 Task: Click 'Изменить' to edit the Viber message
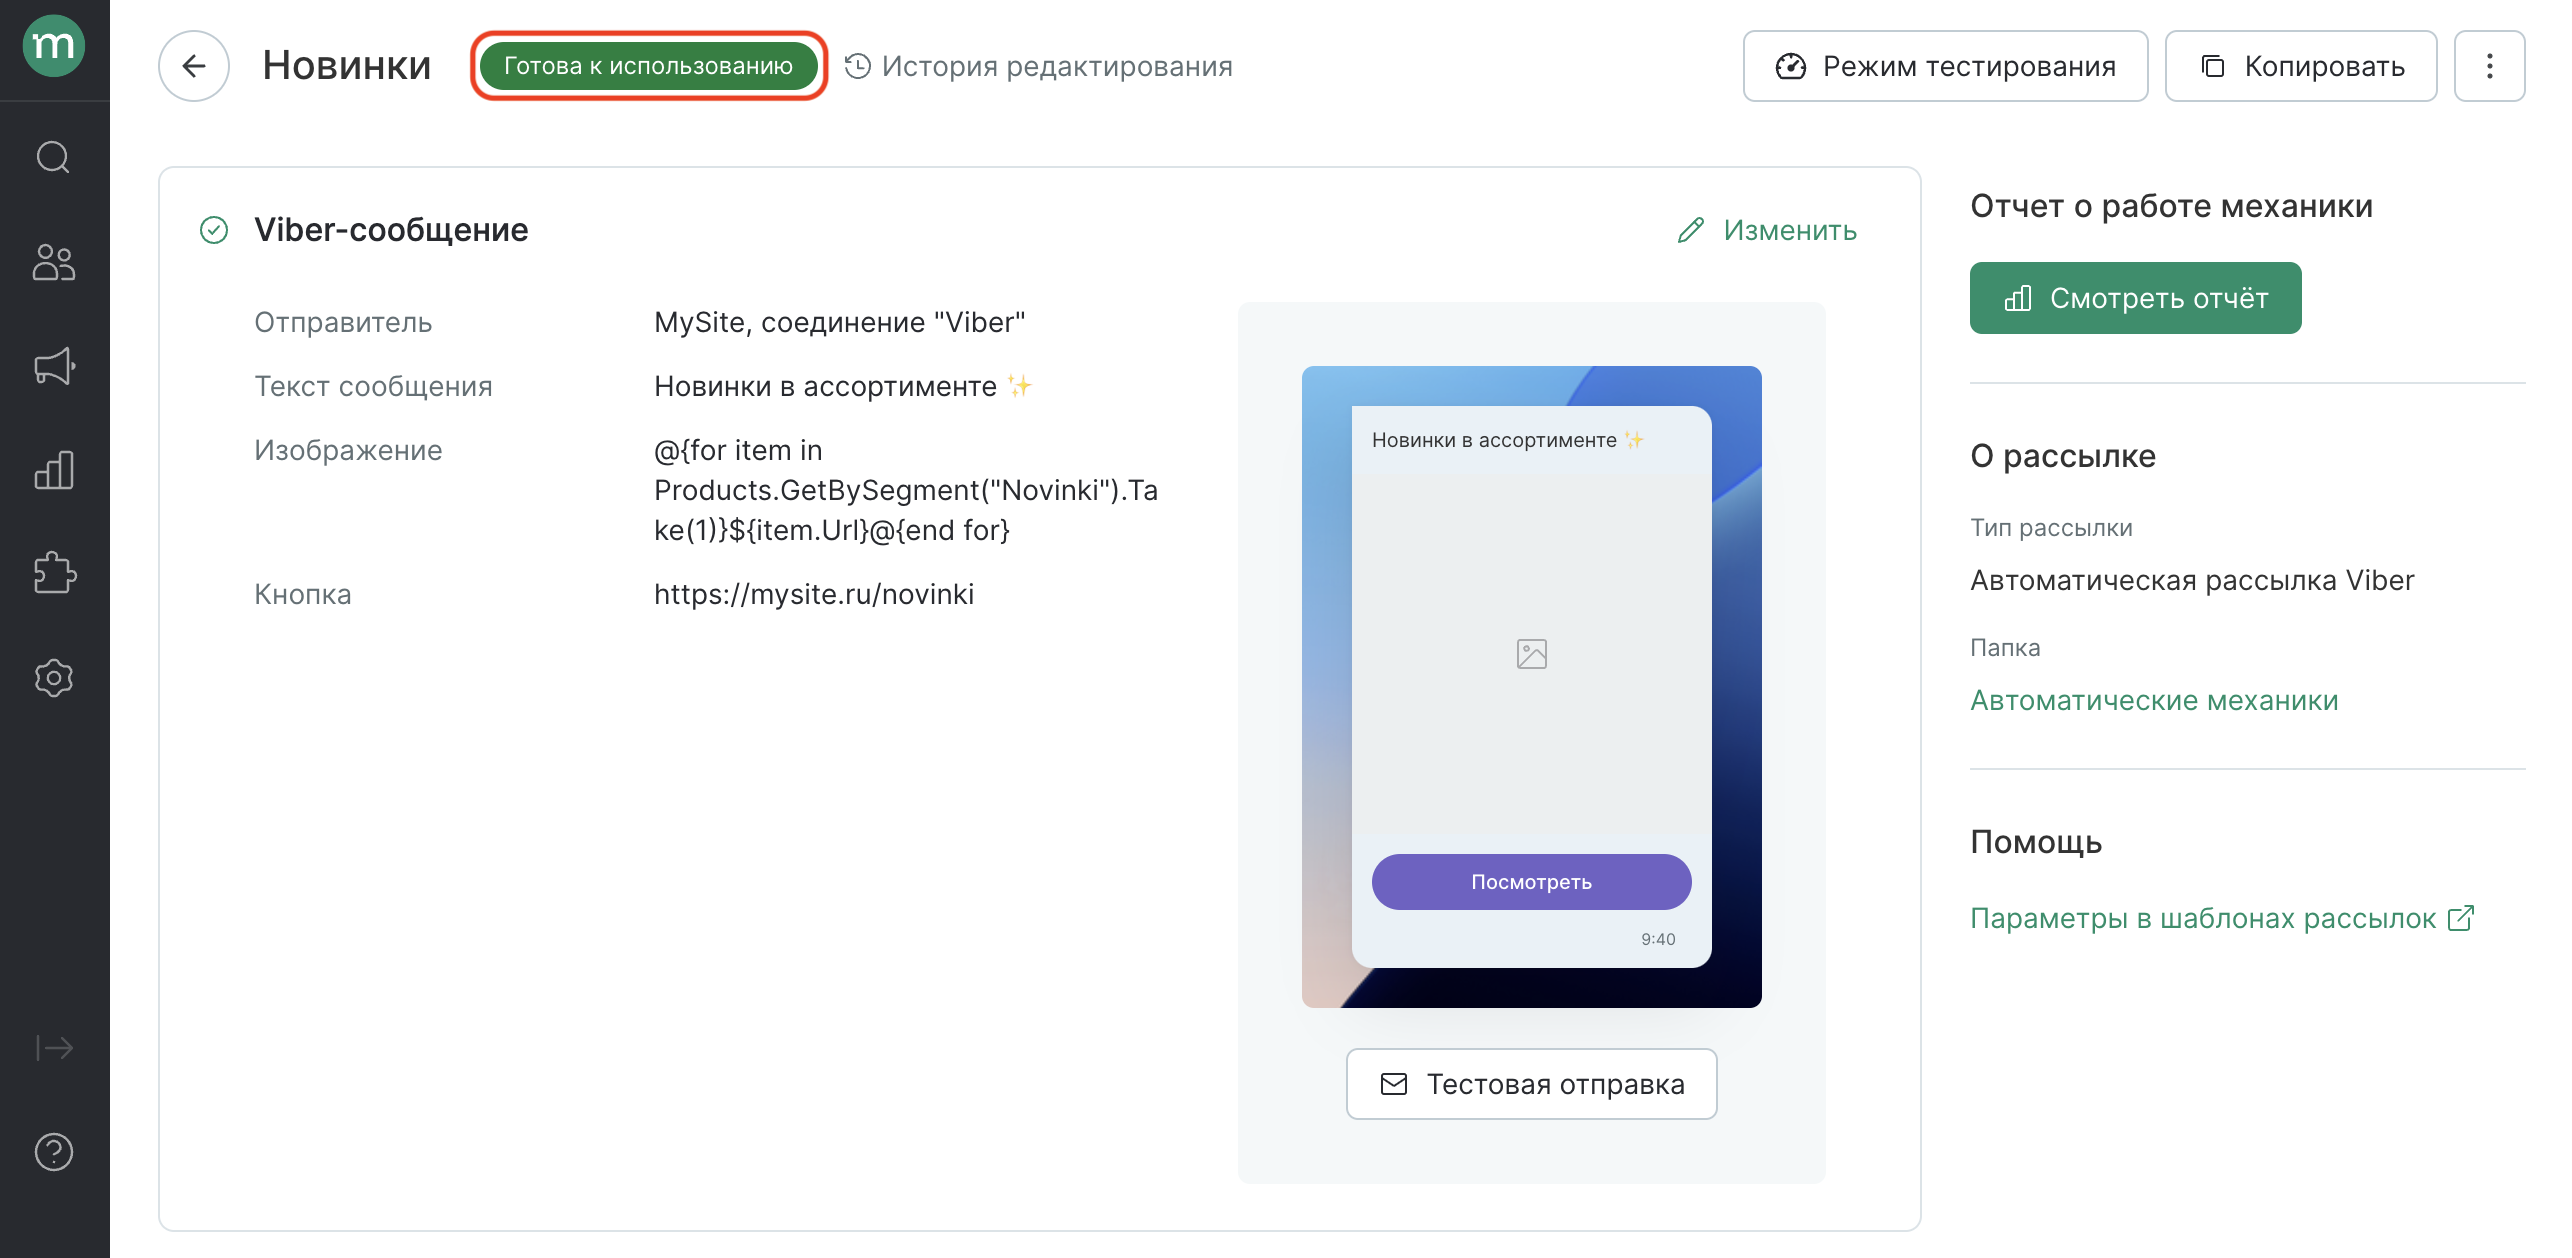(x=1767, y=230)
